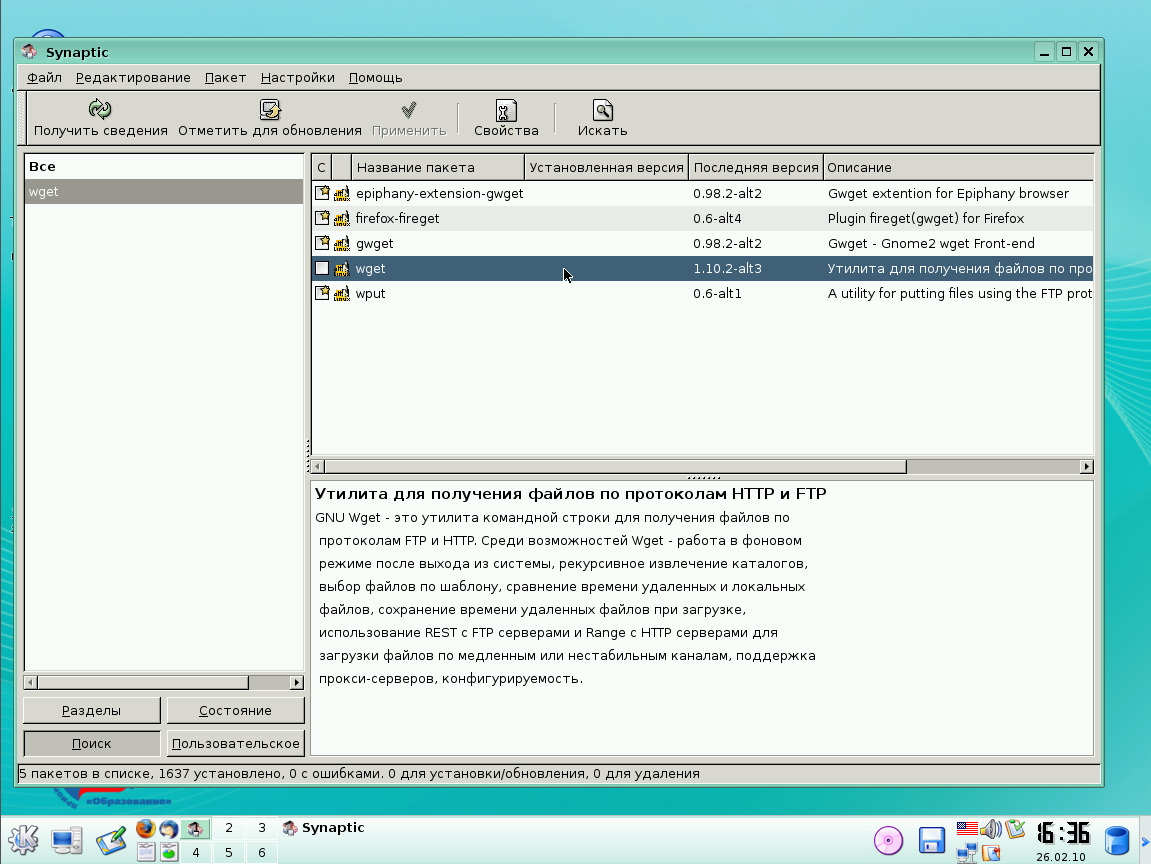Click the text document icon in taskbar
This screenshot has width=1151, height=864.
(146, 852)
